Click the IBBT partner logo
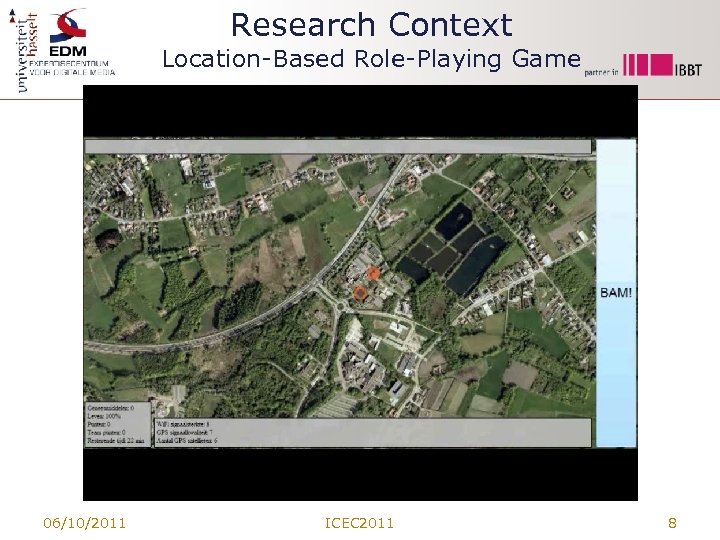Screen dimensions: 720x540 pyautogui.click(x=643, y=66)
